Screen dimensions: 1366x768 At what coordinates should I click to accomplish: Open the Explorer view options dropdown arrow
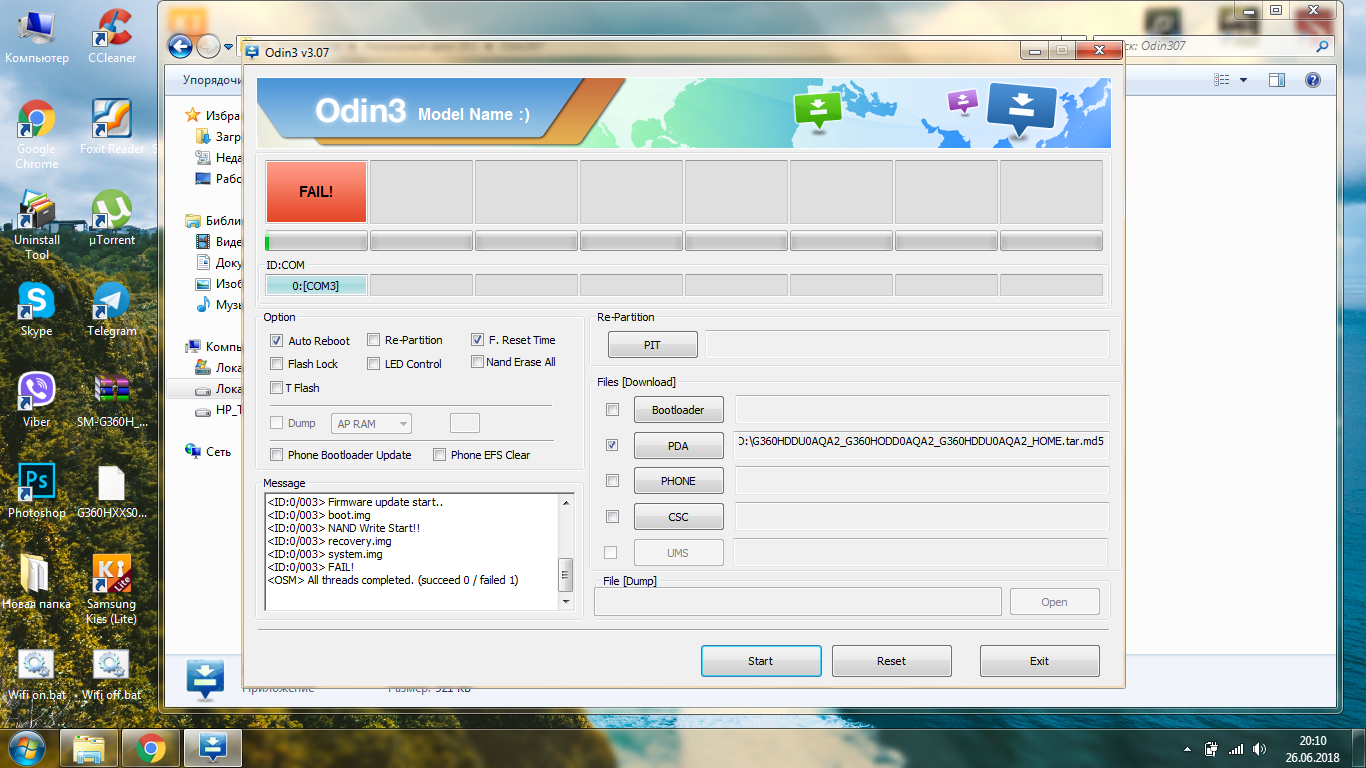pyautogui.click(x=1243, y=80)
